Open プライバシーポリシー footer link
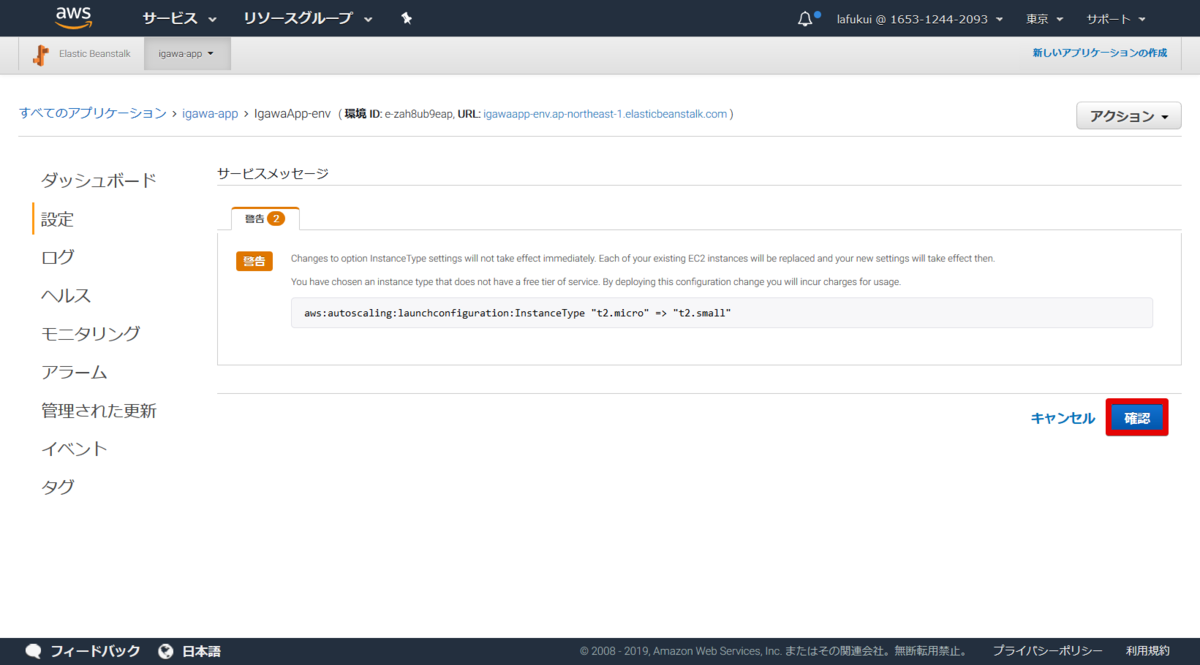 (x=1047, y=651)
